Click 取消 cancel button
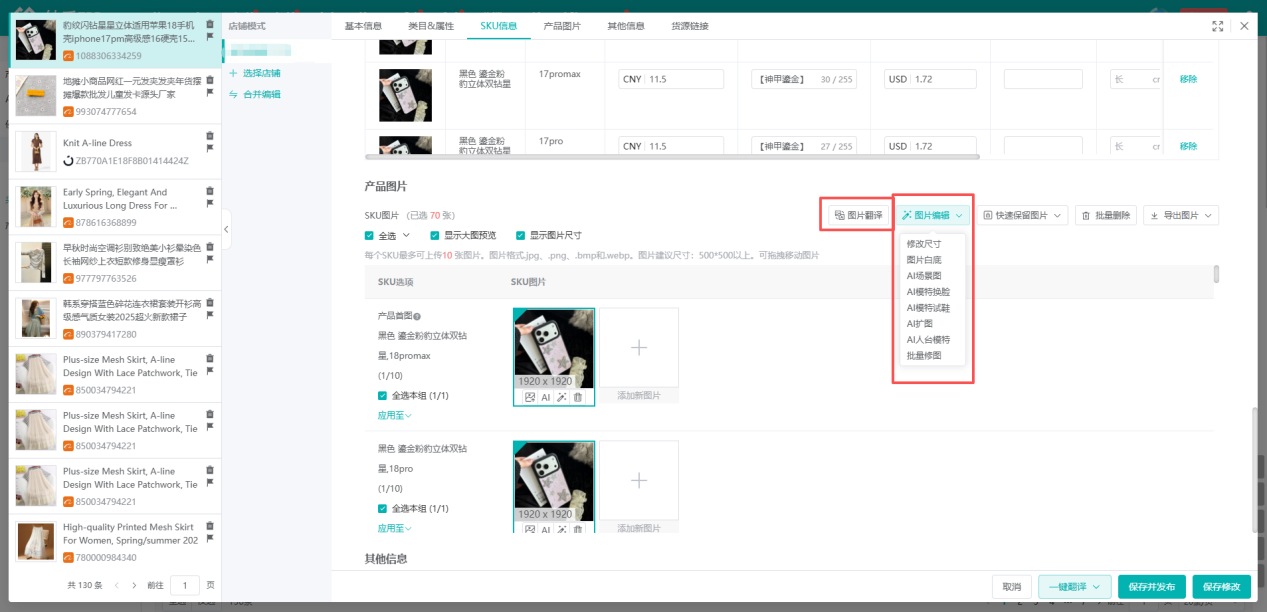The width and height of the screenshot is (1267, 612). pos(1012,587)
